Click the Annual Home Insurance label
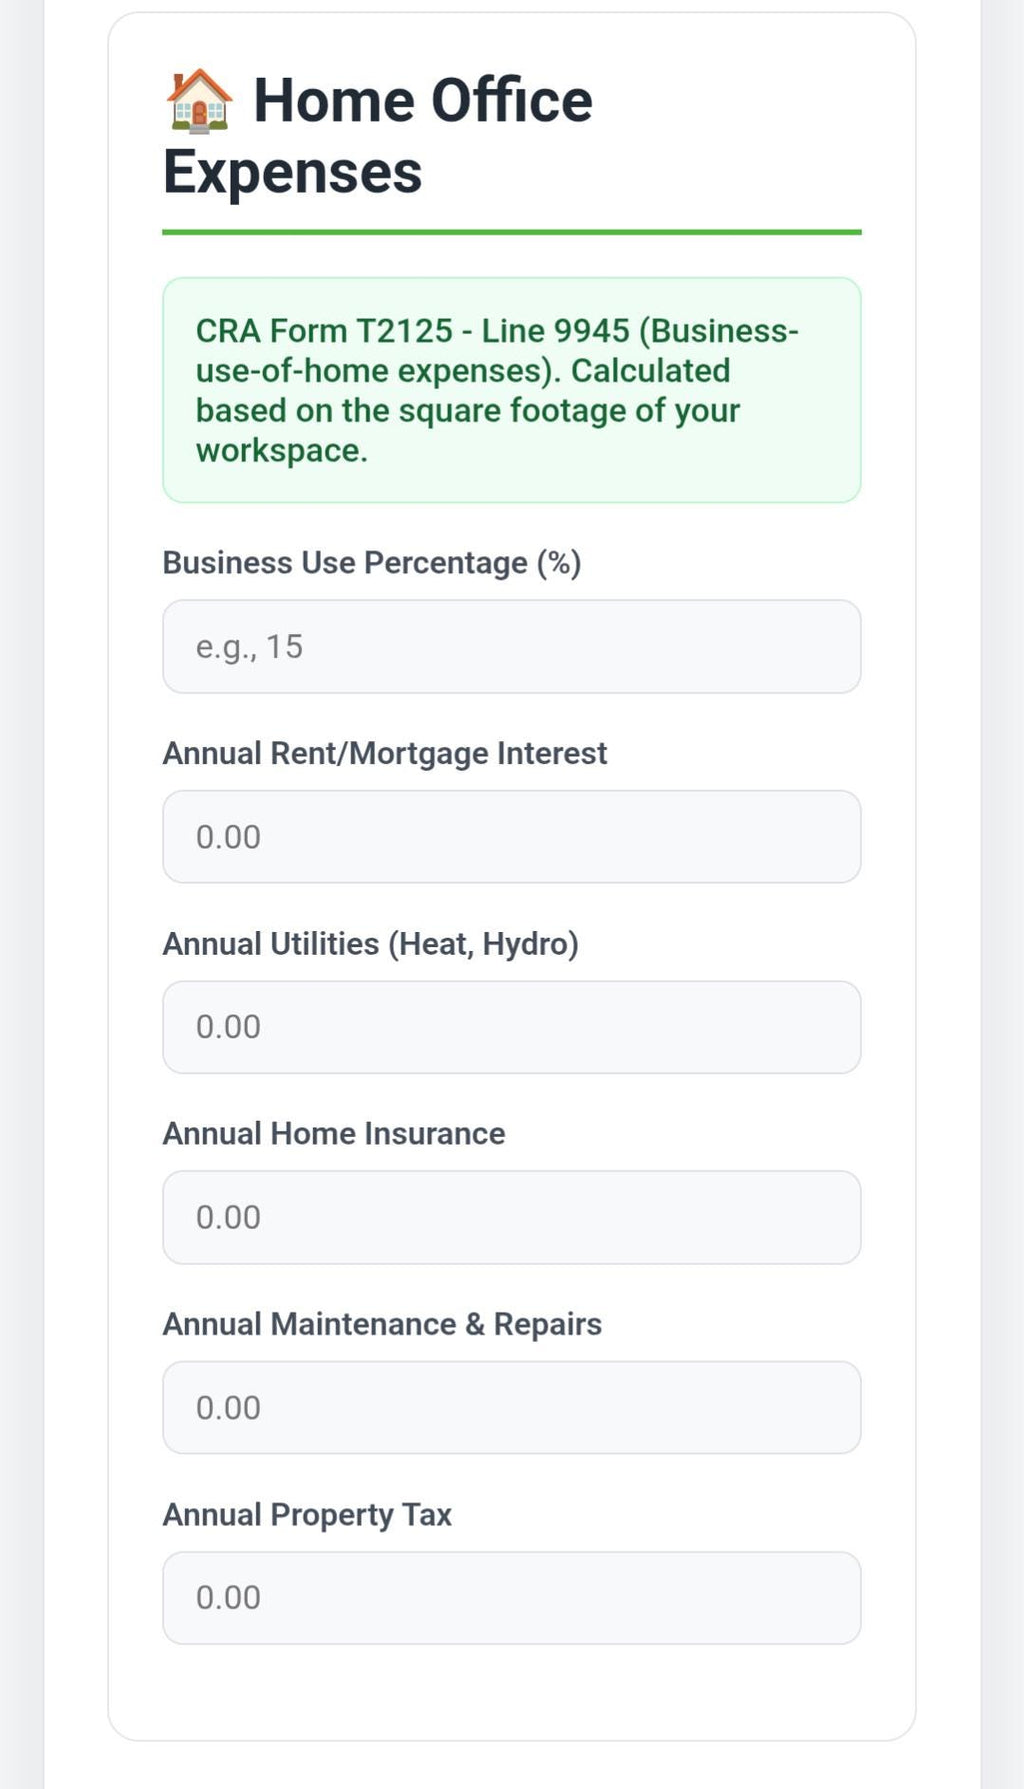1024x1789 pixels. [333, 1133]
